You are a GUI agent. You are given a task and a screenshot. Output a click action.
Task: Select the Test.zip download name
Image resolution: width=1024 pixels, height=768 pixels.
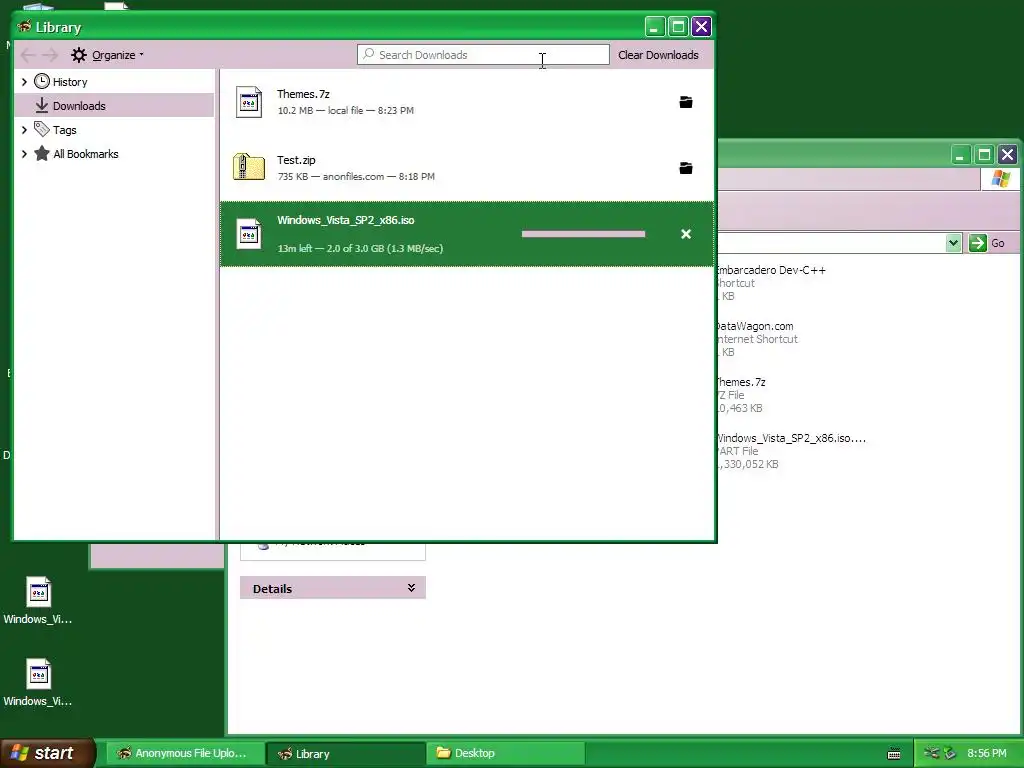(296, 160)
